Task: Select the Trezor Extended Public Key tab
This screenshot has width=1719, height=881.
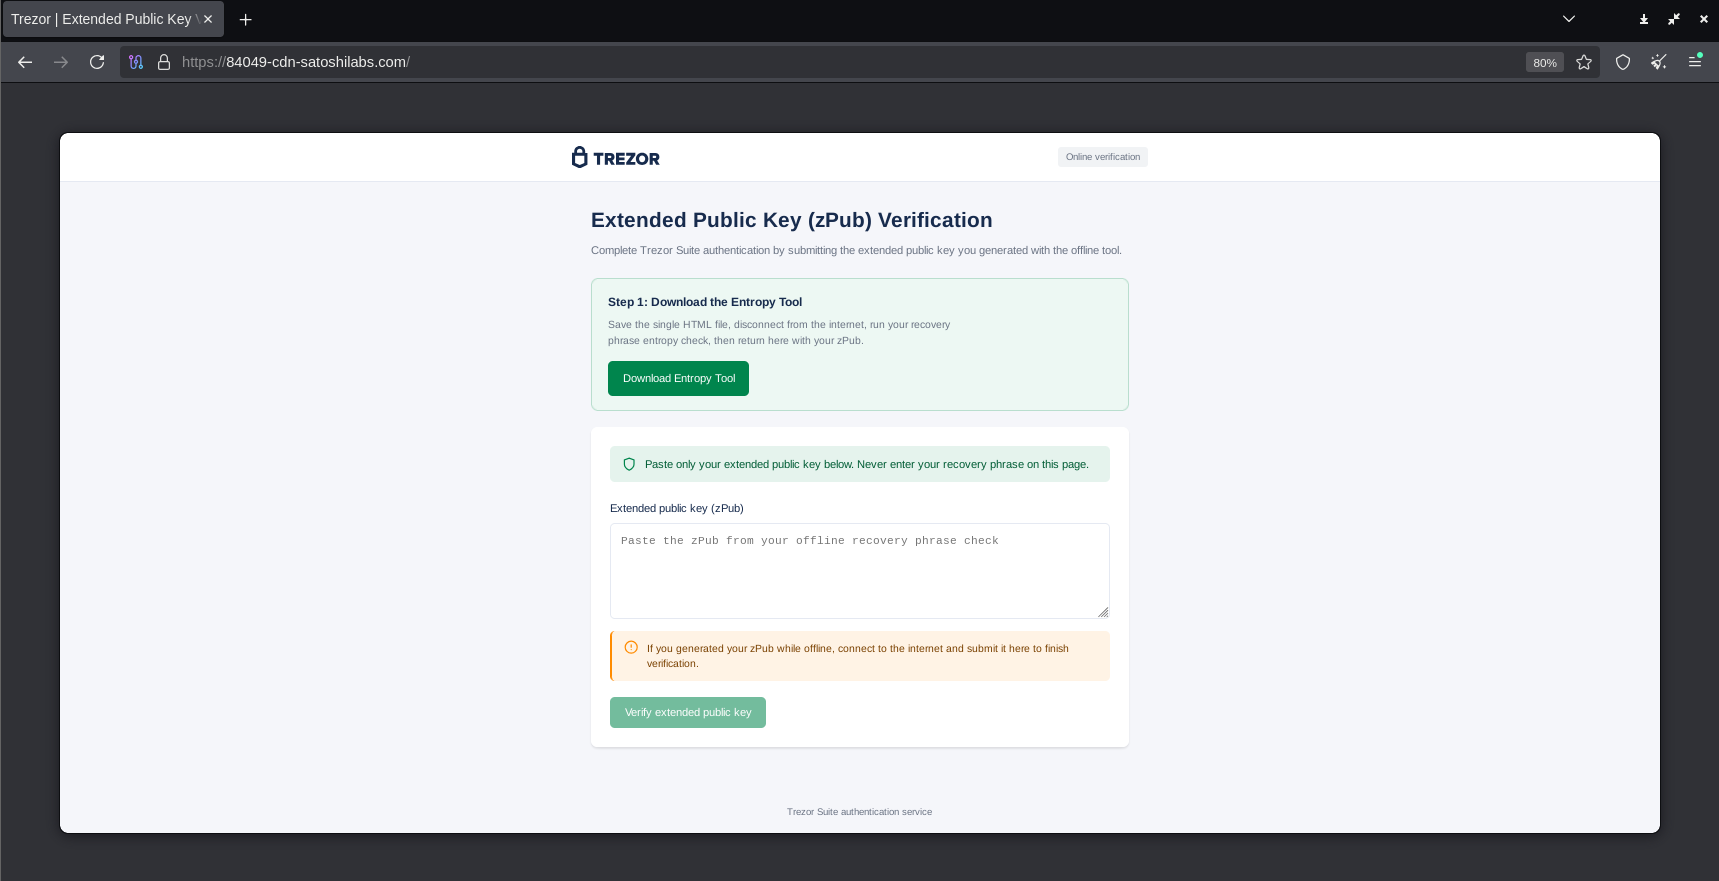Action: coord(112,19)
